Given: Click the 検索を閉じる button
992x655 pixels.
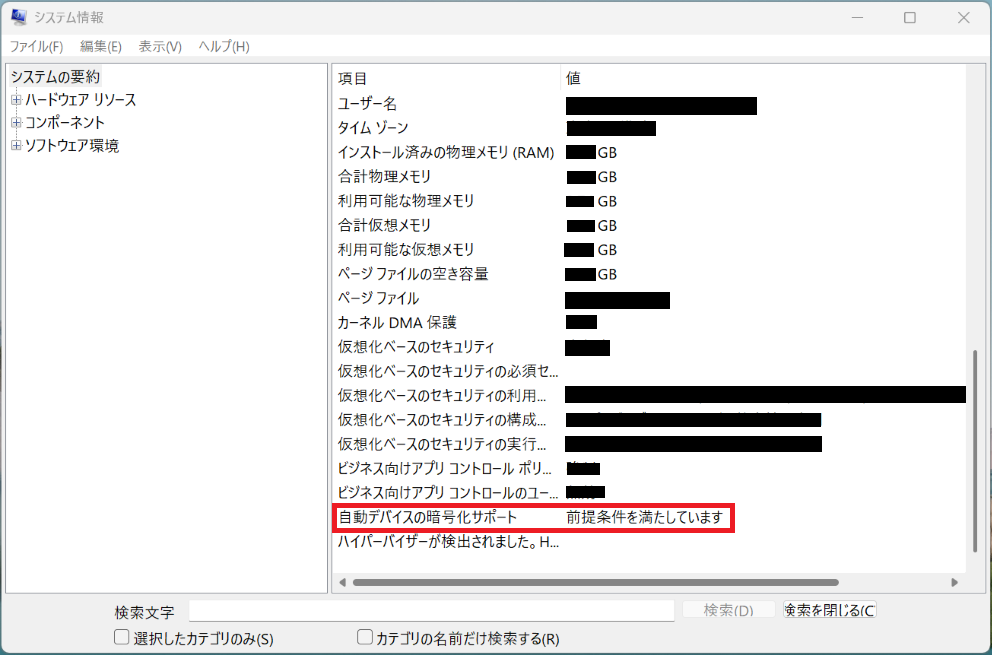Looking at the screenshot, I should (x=829, y=610).
